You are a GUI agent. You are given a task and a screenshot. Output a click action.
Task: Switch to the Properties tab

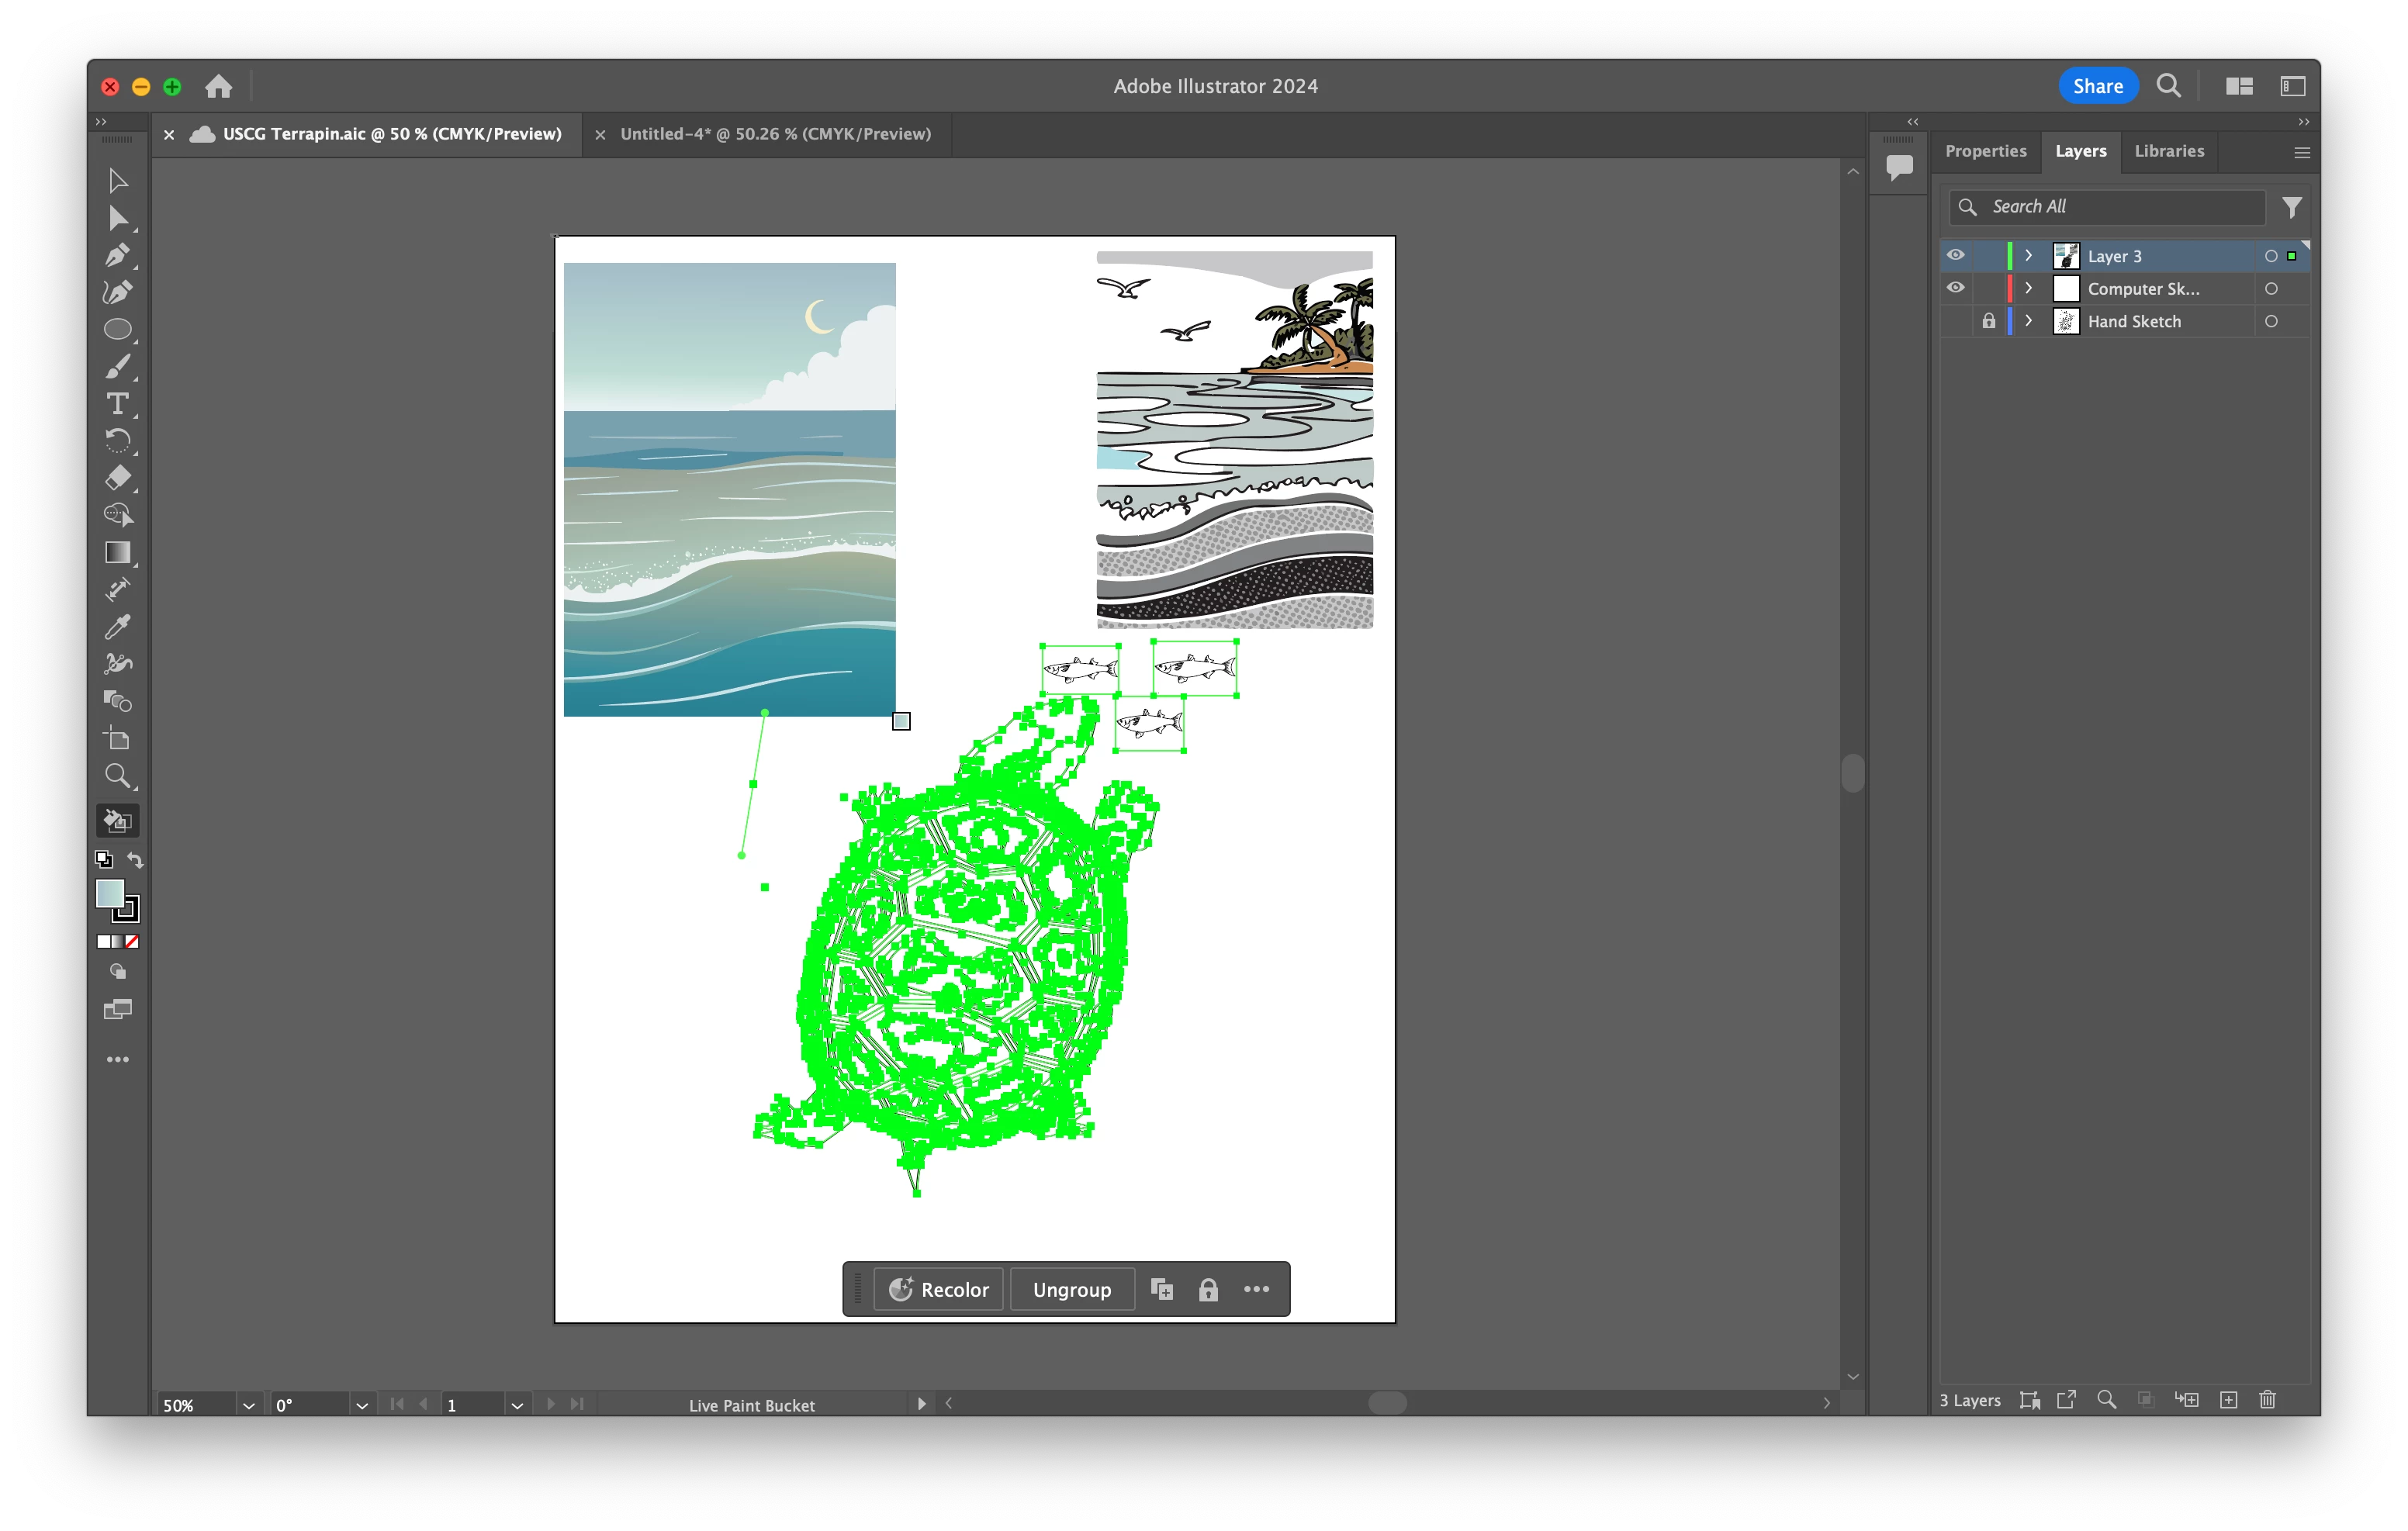tap(1985, 151)
